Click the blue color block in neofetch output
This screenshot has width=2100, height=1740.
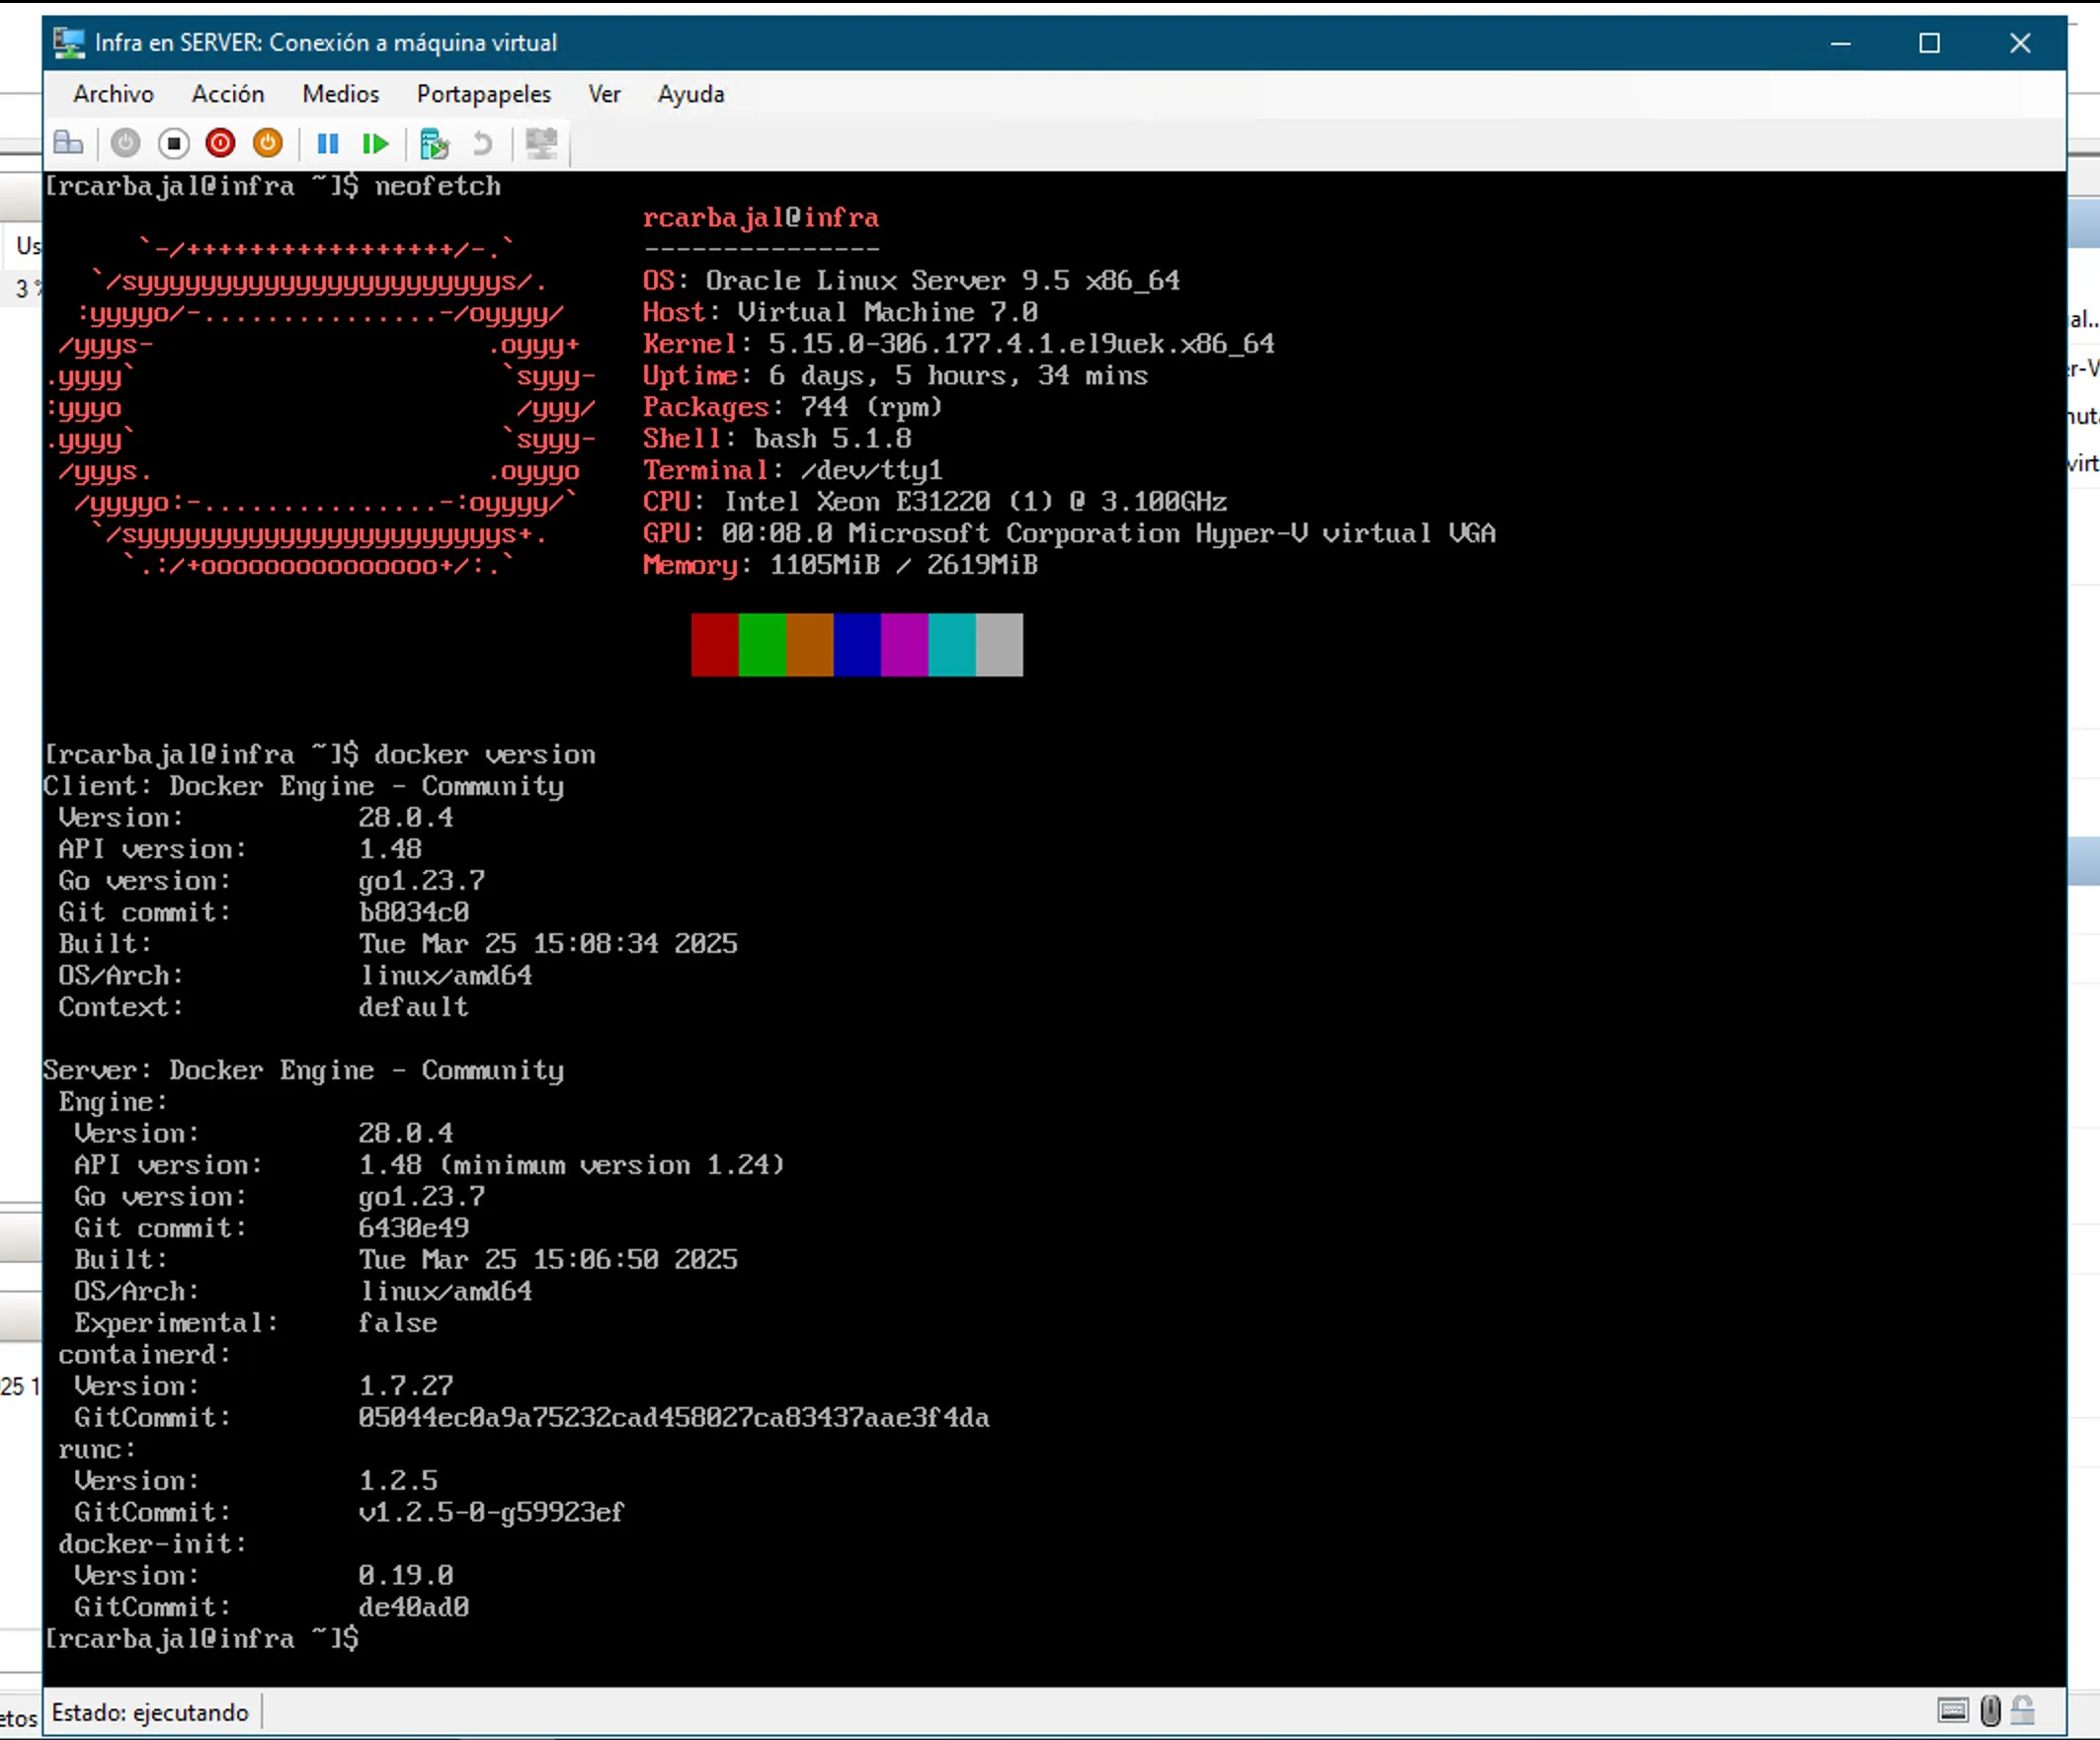click(x=856, y=645)
